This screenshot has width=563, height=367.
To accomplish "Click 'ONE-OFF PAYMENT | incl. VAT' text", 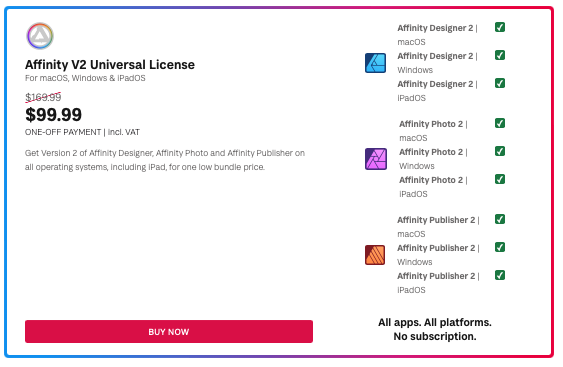I will pyautogui.click(x=82, y=132).
